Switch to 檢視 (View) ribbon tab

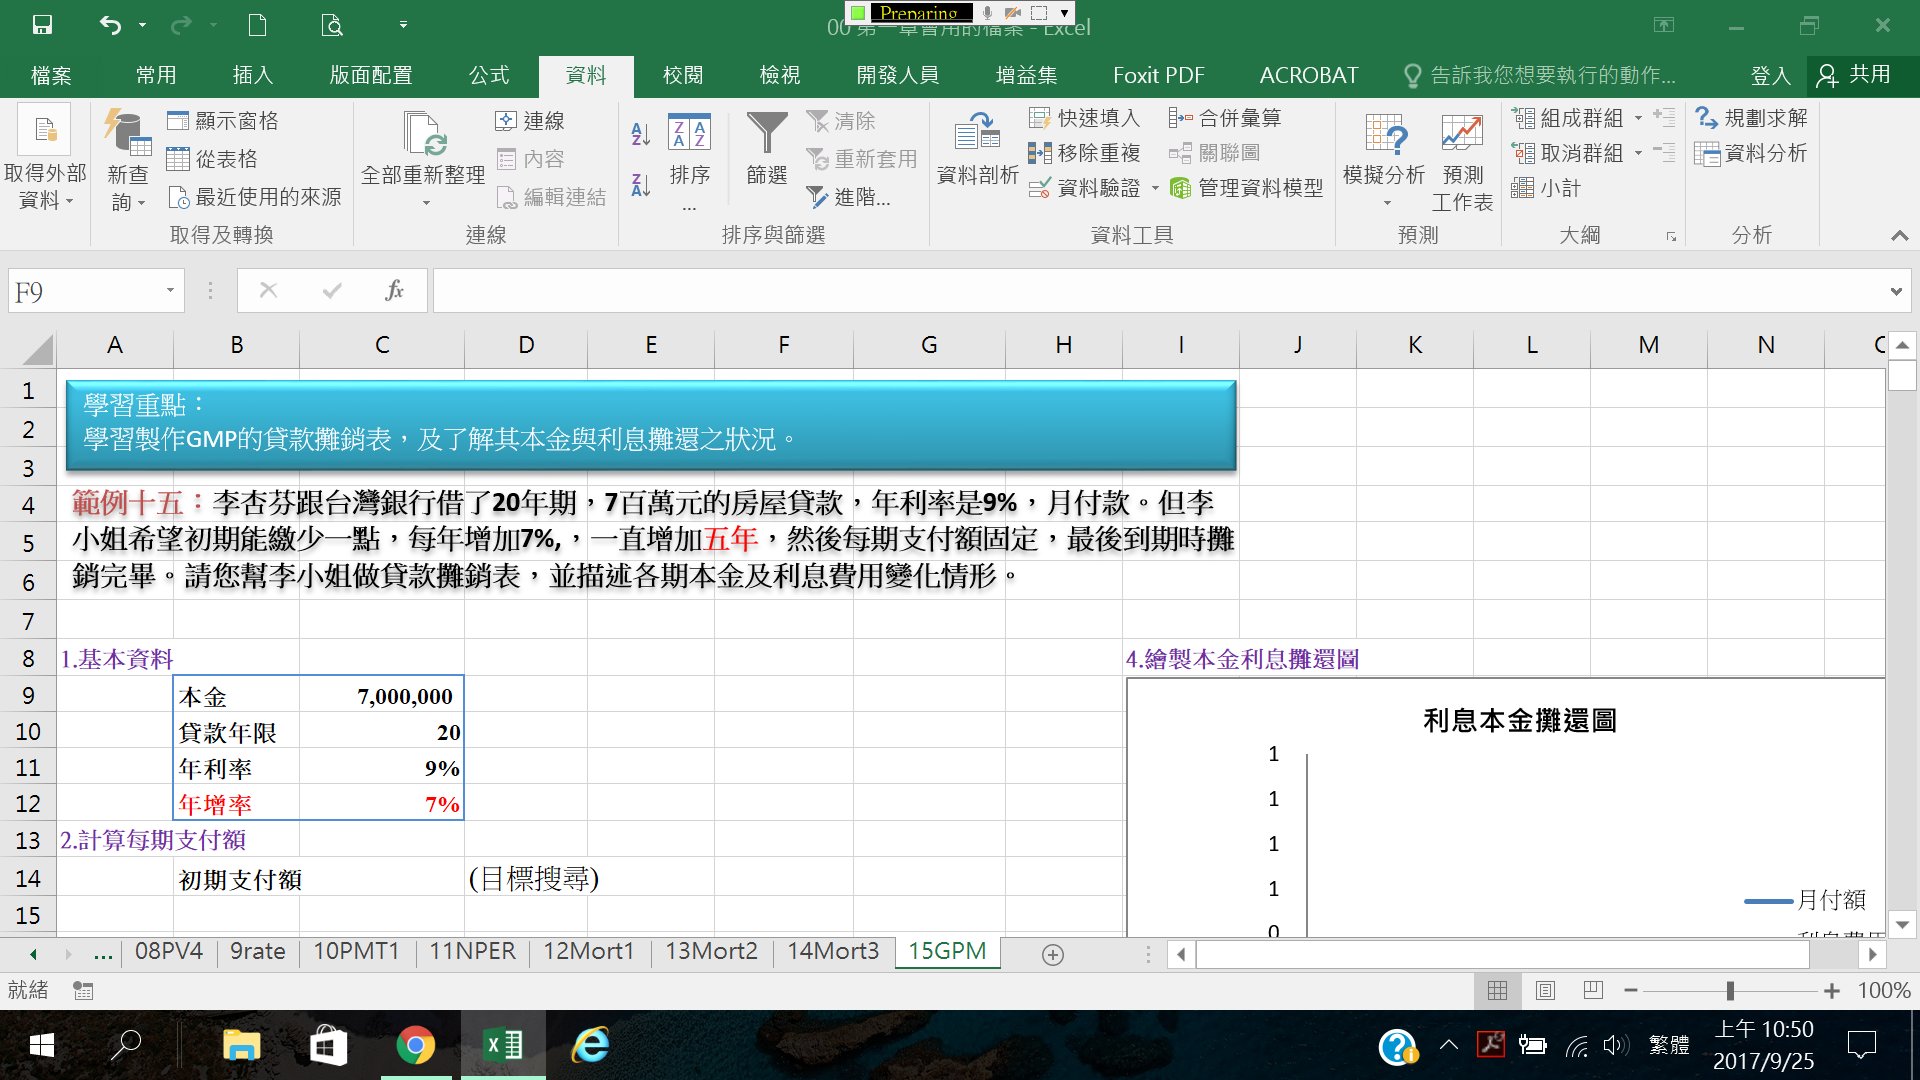780,75
